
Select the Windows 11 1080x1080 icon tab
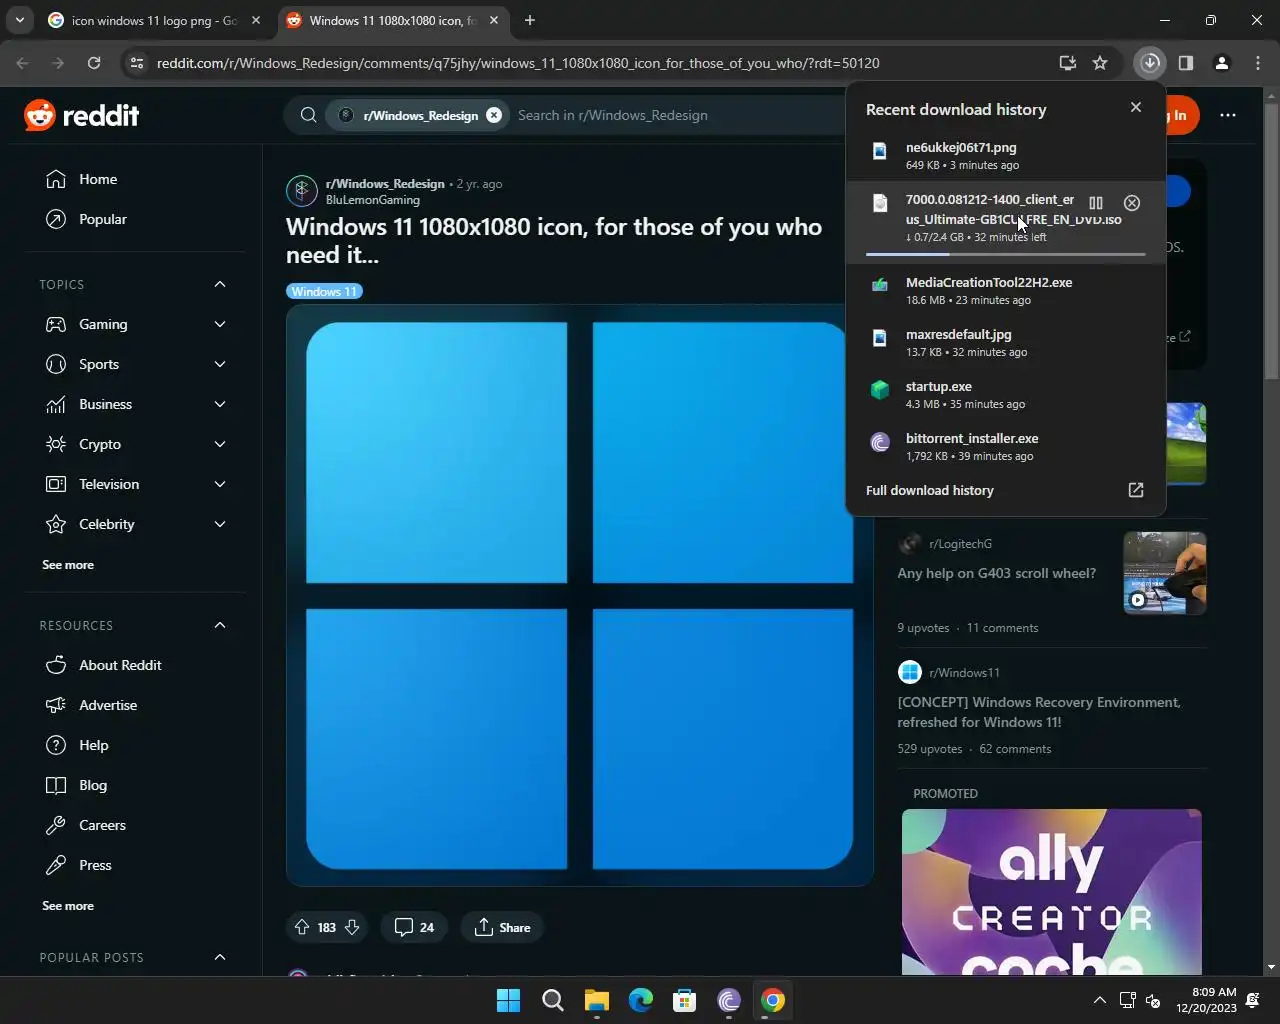(x=391, y=20)
